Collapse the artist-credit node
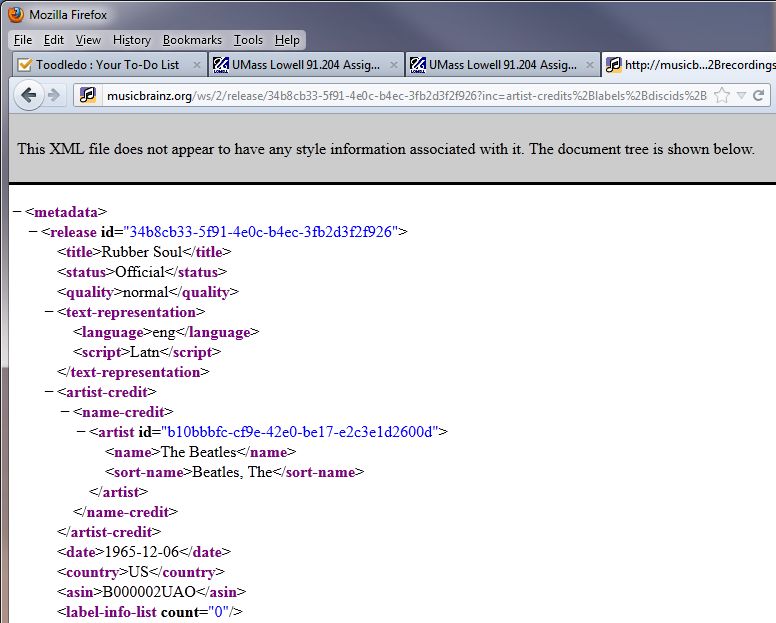 tap(49, 391)
